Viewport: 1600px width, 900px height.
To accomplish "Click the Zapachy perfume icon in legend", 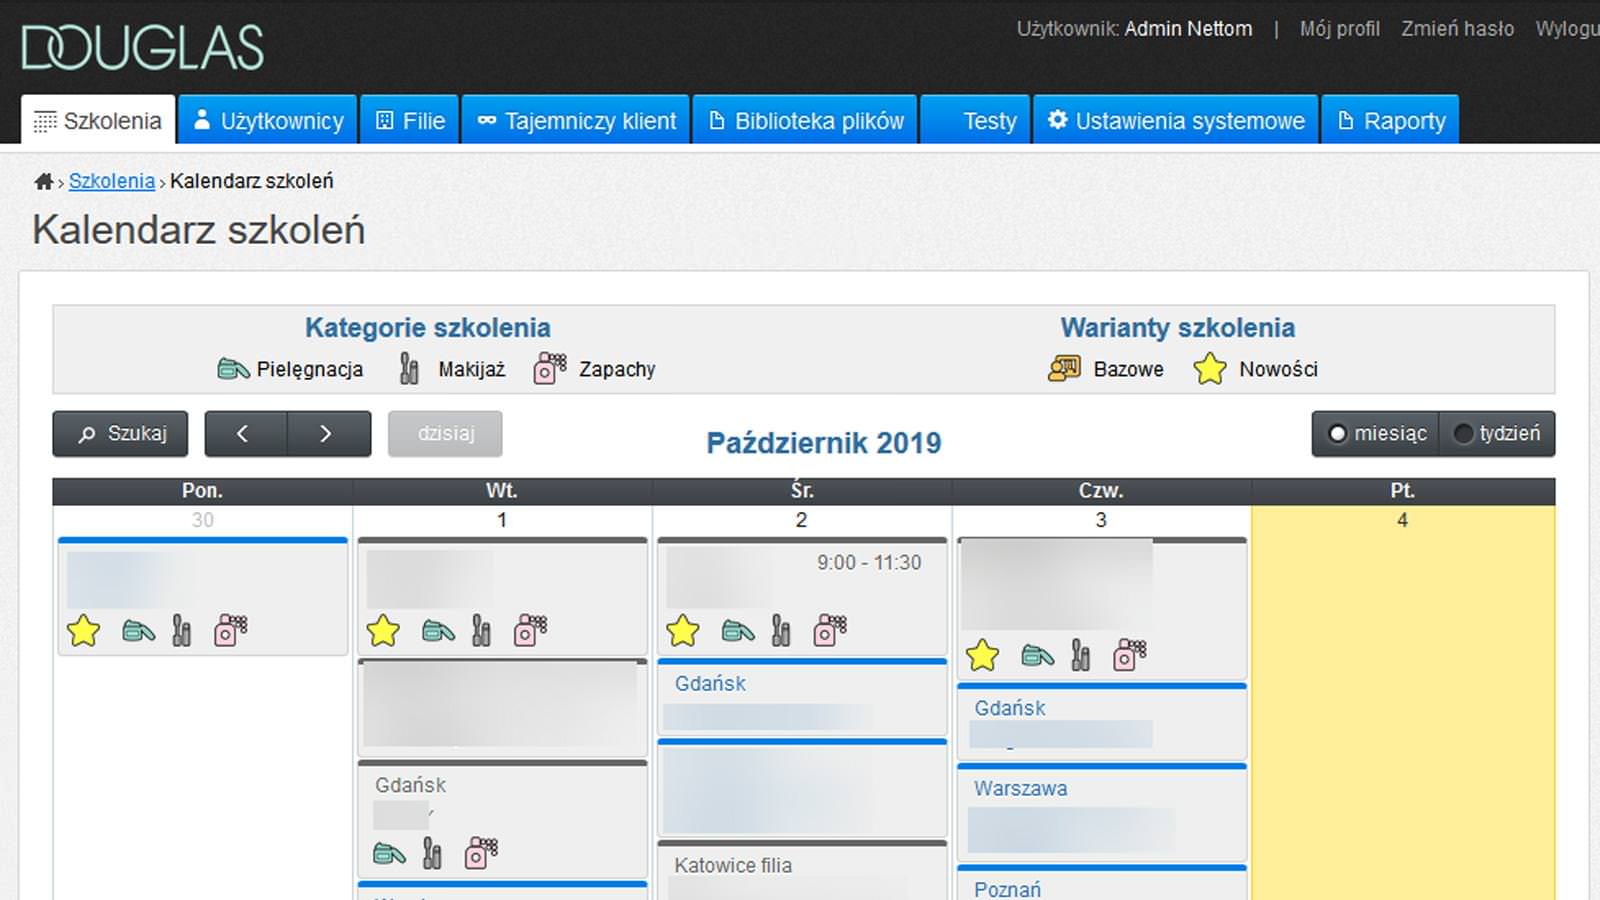I will pos(550,369).
